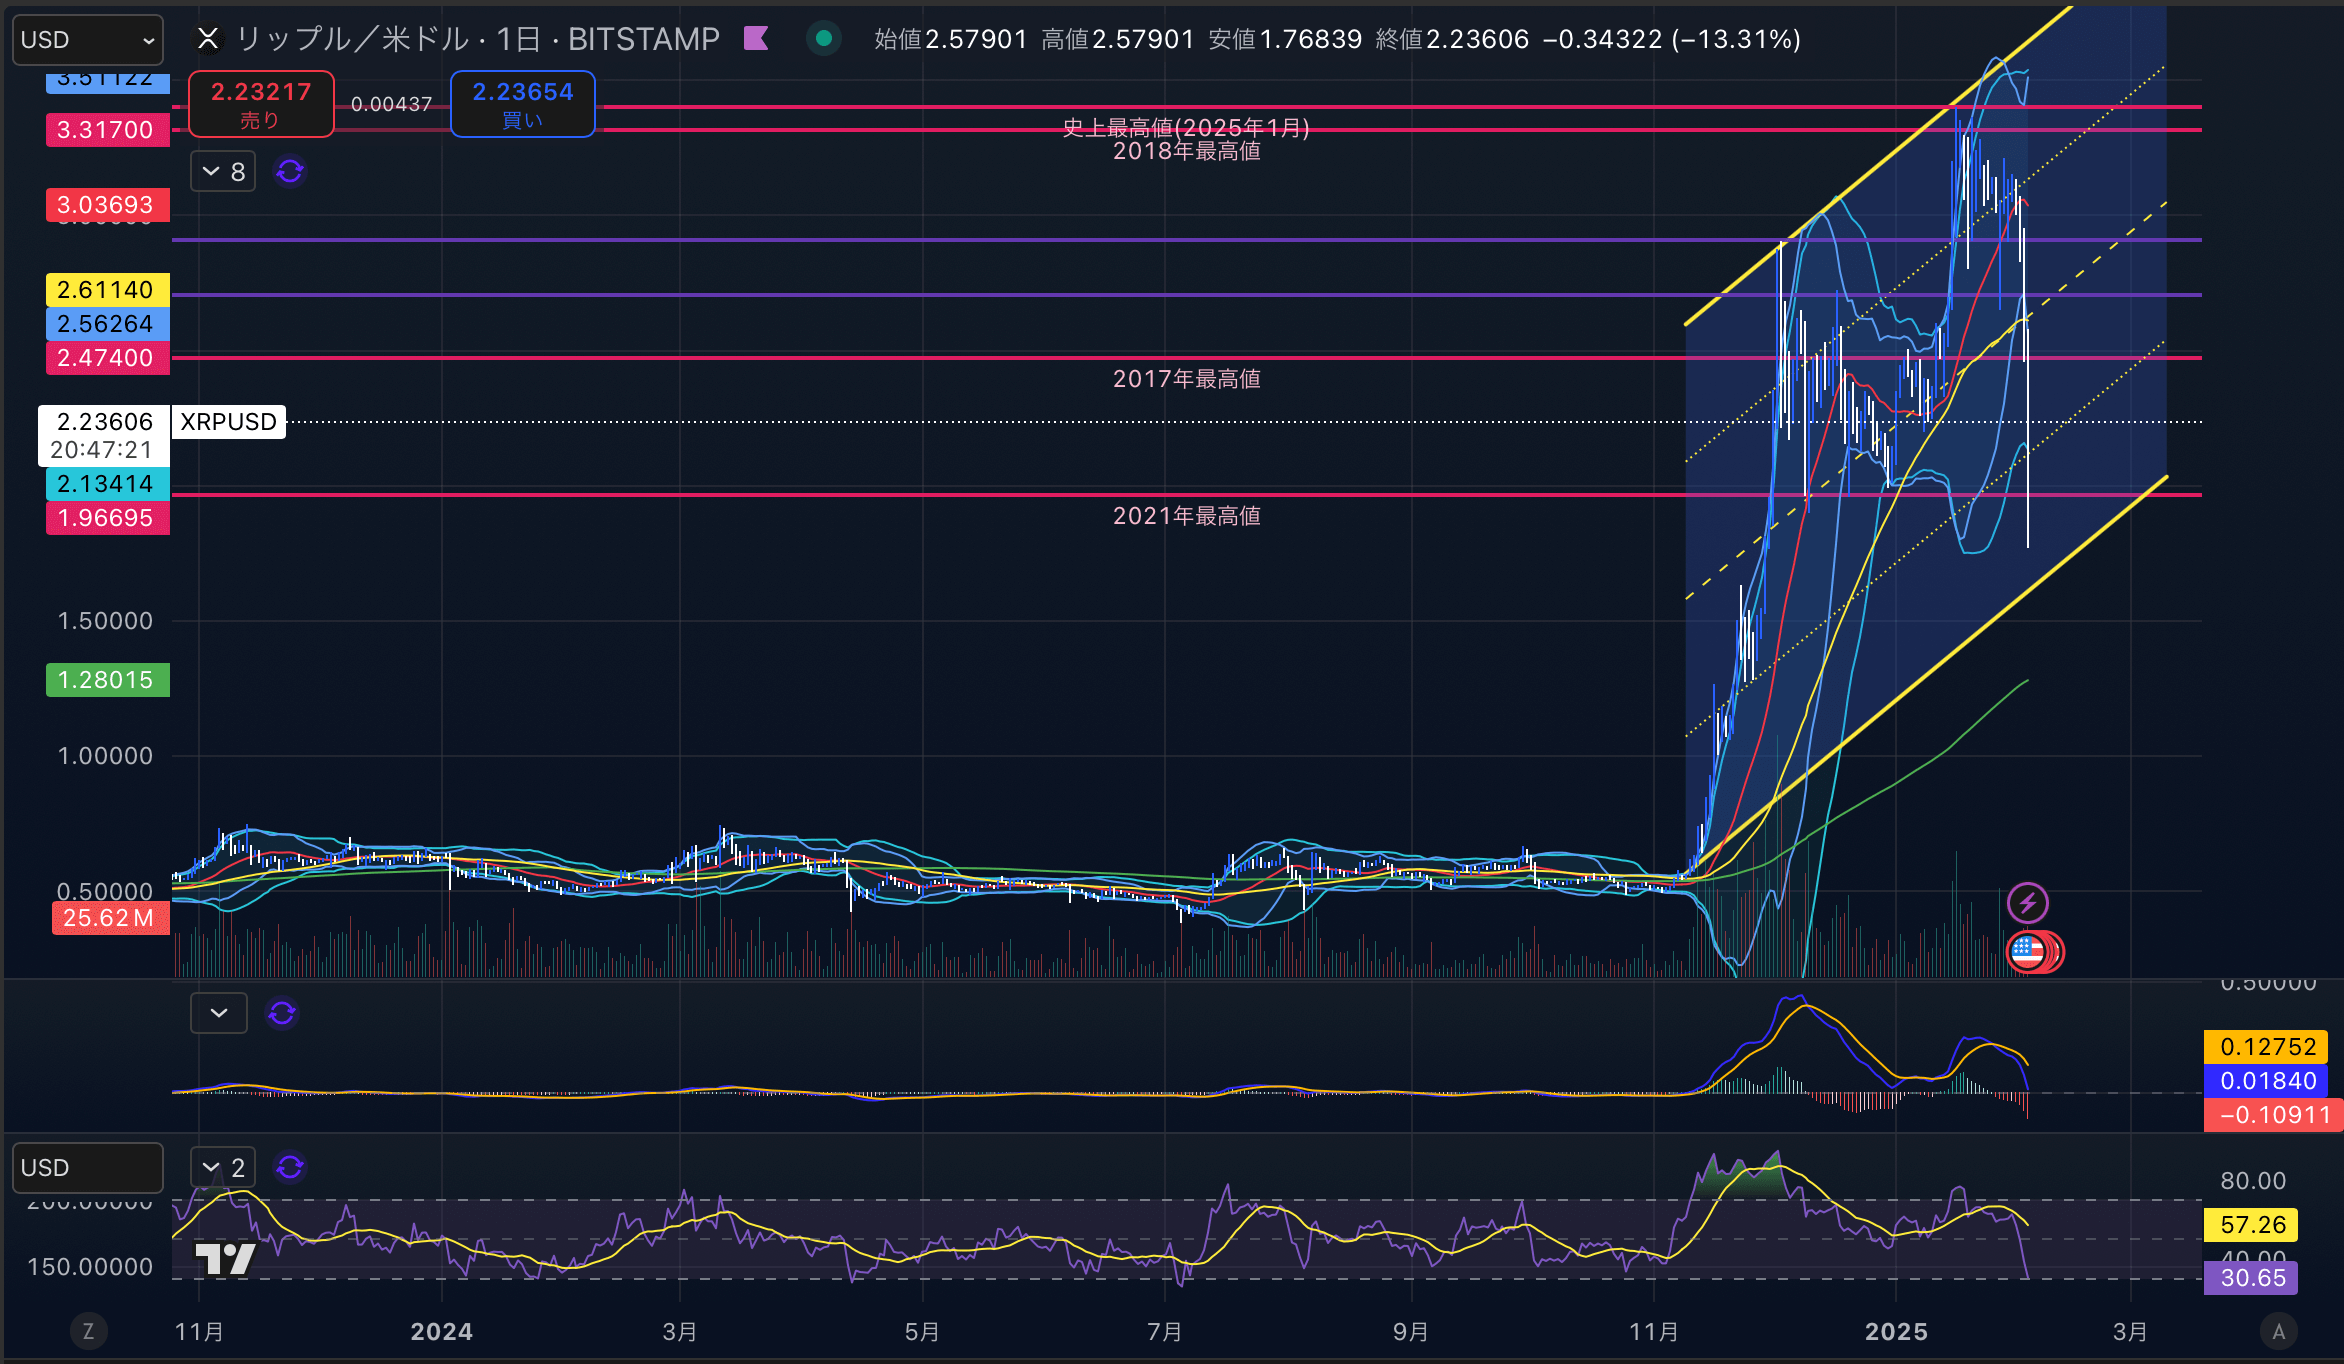This screenshot has height=1364, width=2344.
Task: Click the 2021年最高値 line label
Action: 1187,516
